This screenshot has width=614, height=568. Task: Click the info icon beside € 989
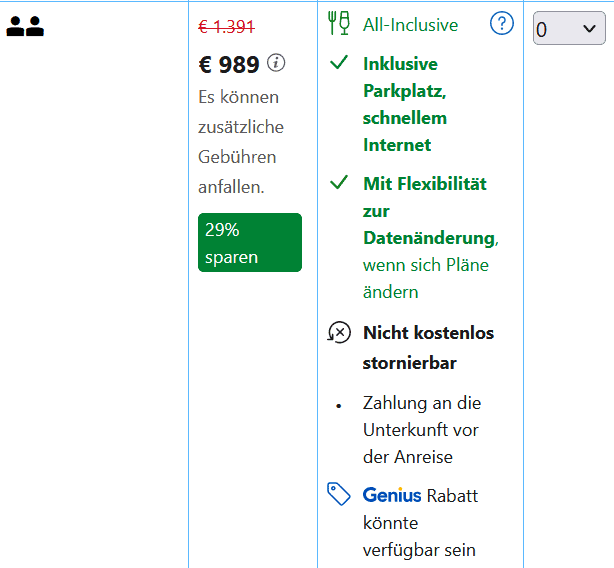pos(276,63)
